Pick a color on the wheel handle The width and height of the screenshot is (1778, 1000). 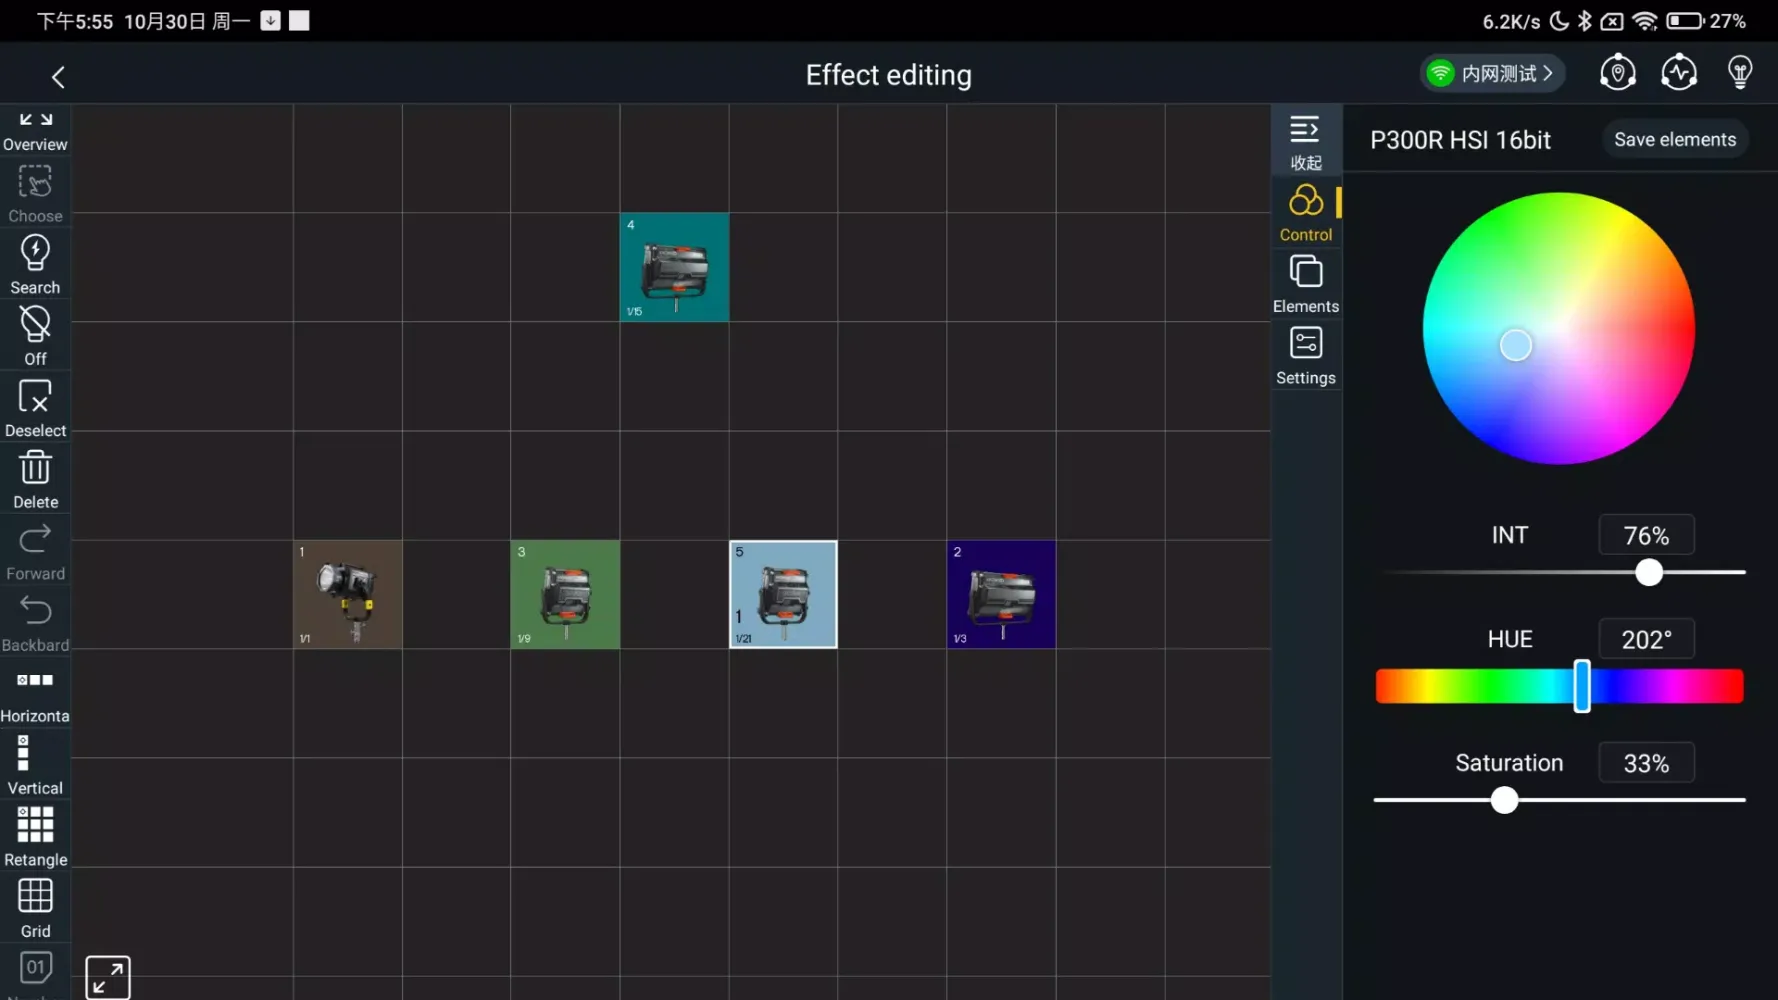tap(1515, 345)
